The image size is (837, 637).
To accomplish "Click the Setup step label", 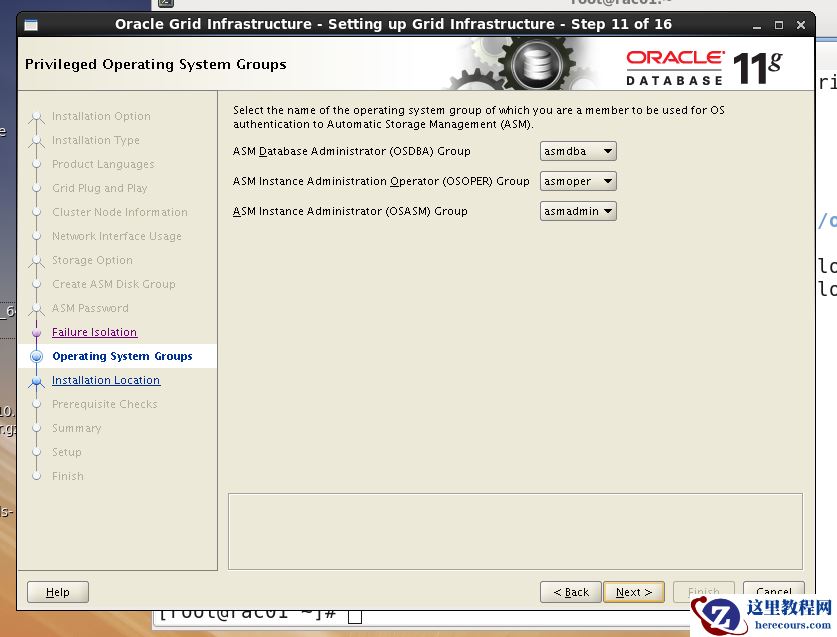I will pos(67,452).
